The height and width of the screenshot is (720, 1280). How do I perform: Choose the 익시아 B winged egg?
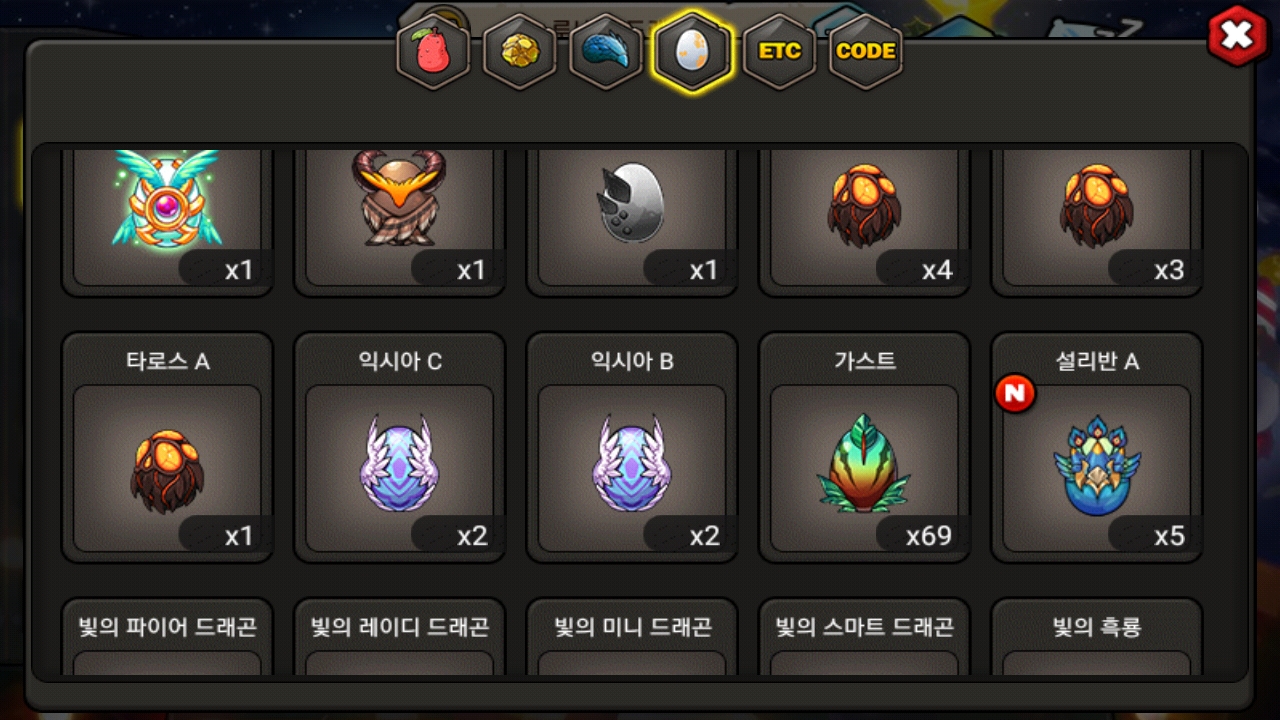[632, 447]
